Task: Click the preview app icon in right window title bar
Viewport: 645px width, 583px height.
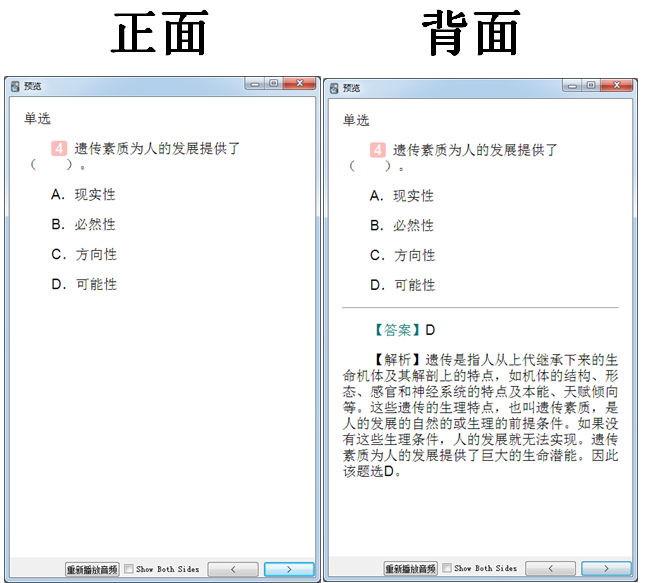Action: point(334,88)
